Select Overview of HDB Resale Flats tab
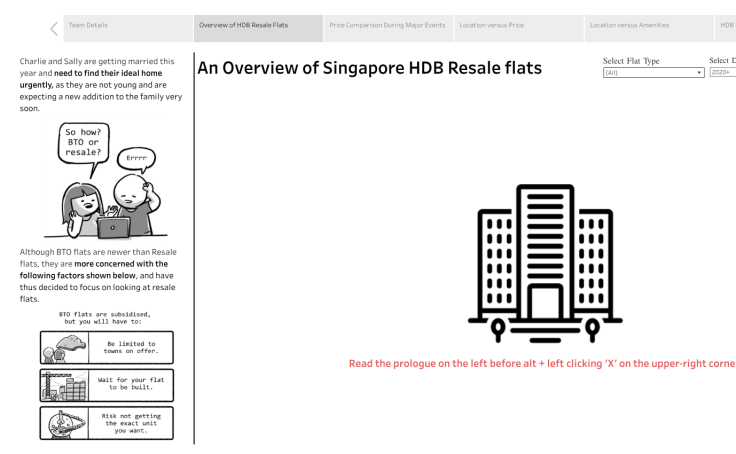The image size is (736, 454). coord(258,24)
